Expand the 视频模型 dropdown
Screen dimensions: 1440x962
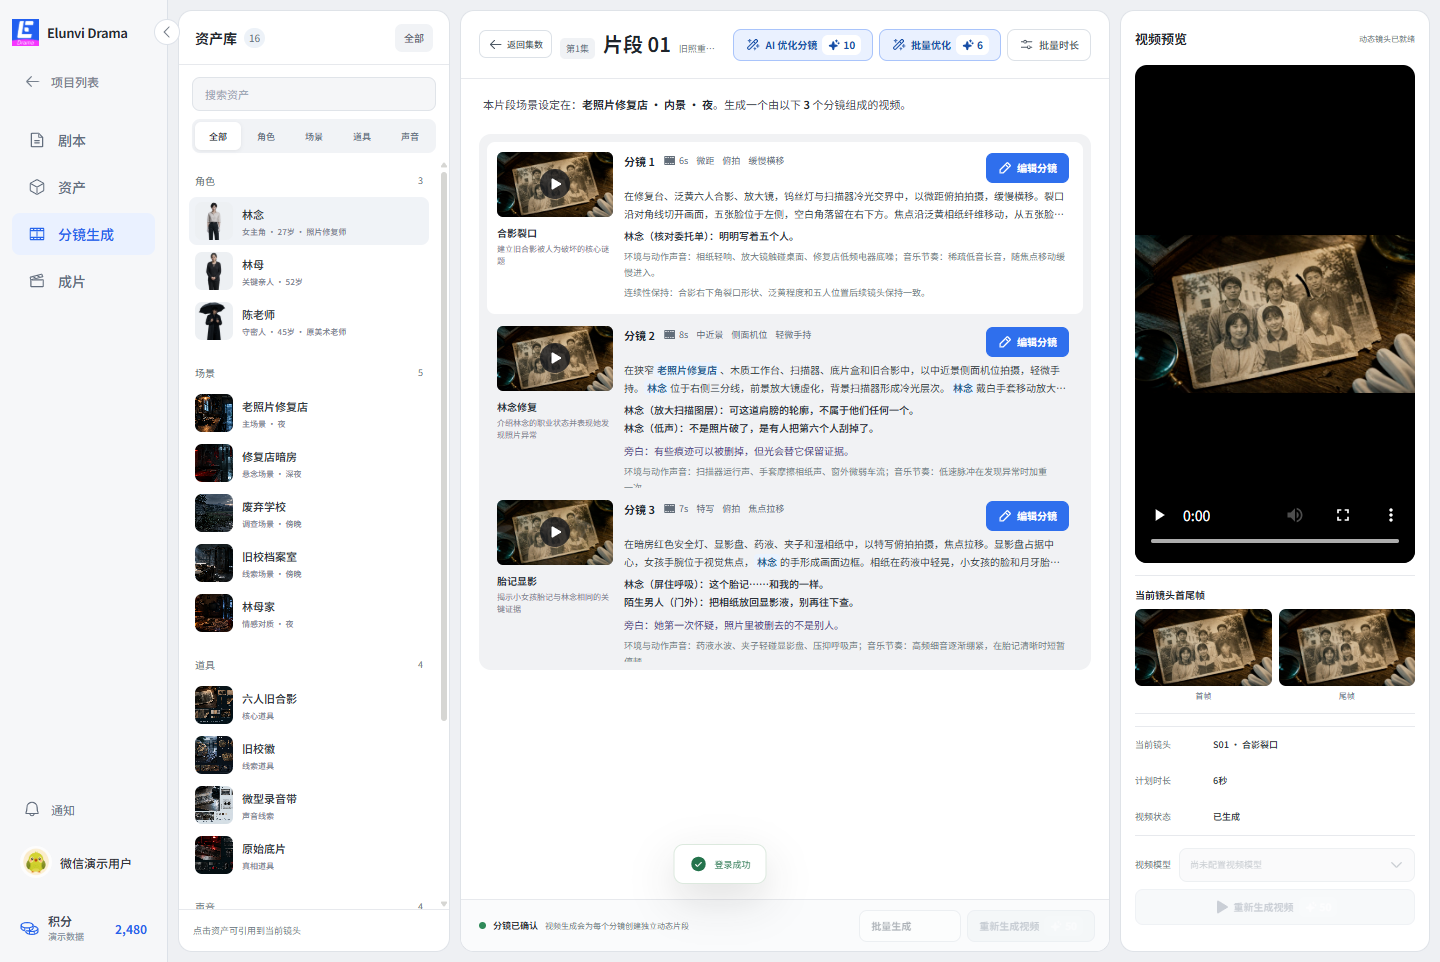click(1296, 865)
